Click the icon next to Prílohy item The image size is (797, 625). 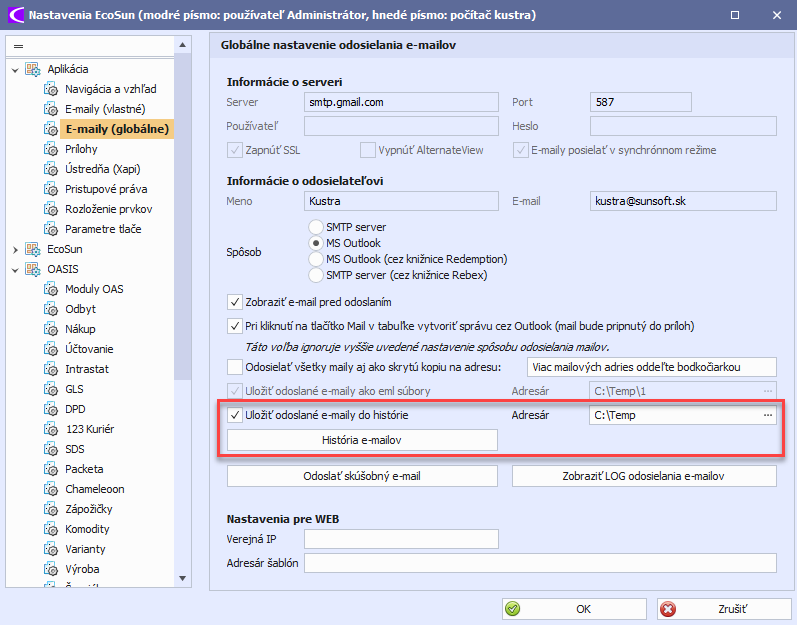(51, 149)
